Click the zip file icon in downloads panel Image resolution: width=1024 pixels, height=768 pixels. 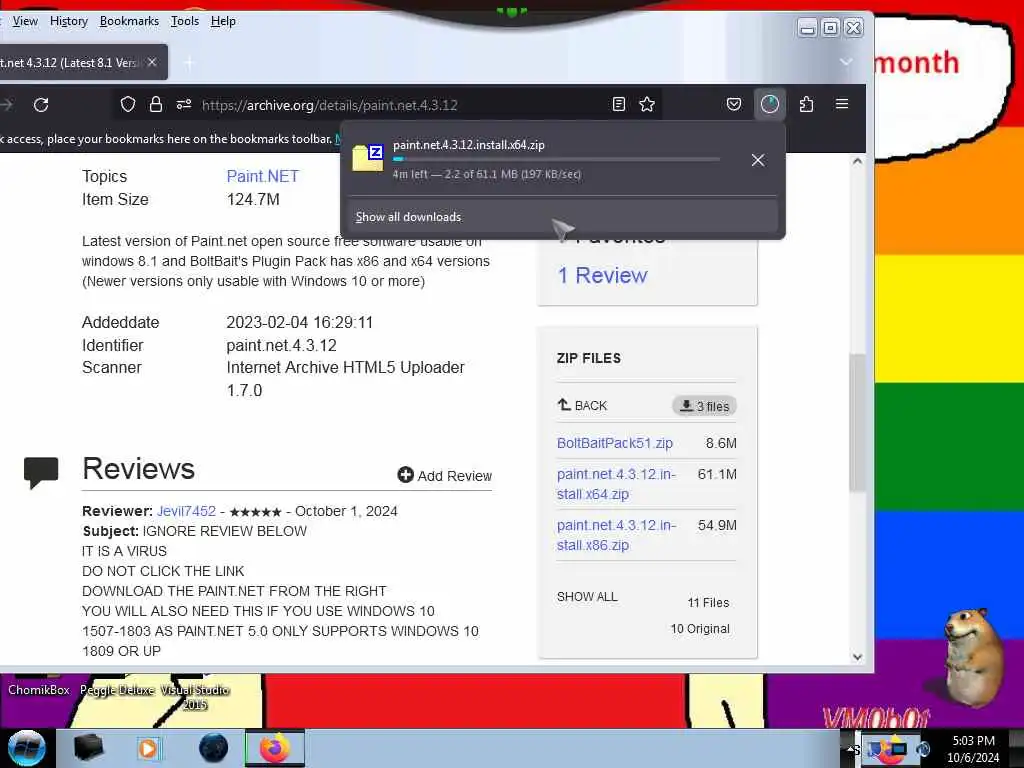368,157
